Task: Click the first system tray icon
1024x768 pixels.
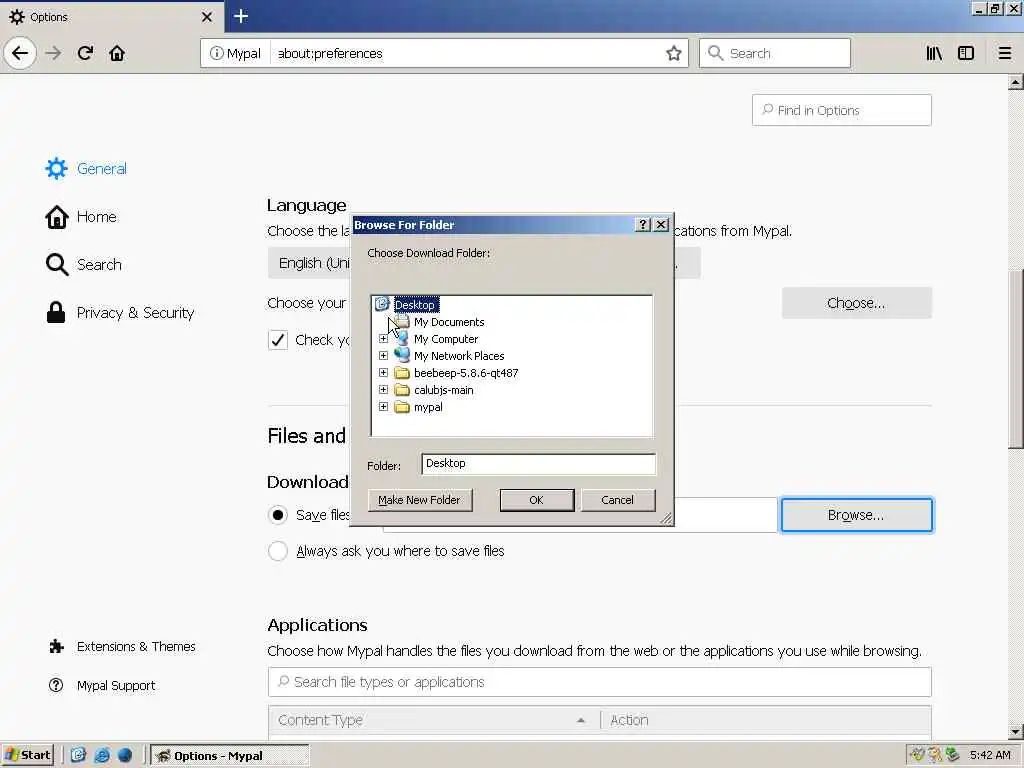Action: coord(917,755)
